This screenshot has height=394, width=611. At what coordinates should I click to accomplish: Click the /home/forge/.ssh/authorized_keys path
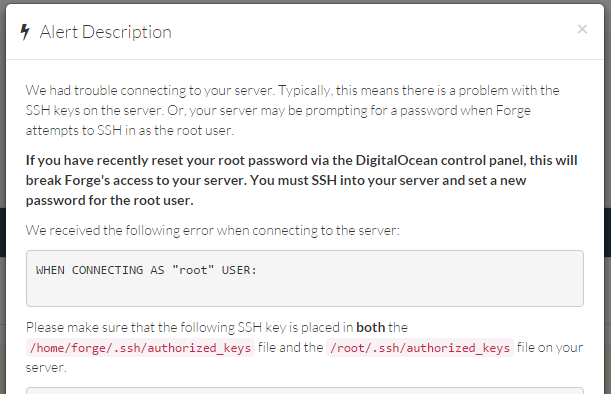140,347
